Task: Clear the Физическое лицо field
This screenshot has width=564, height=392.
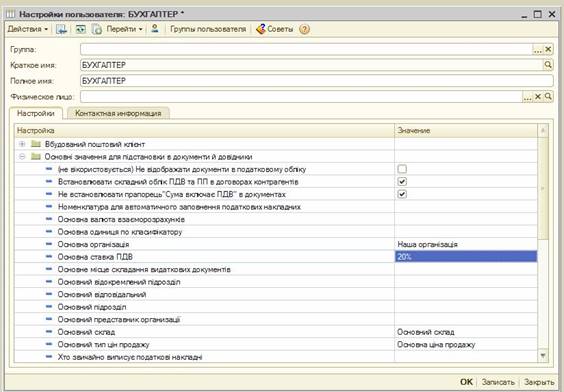Action: pos(538,96)
